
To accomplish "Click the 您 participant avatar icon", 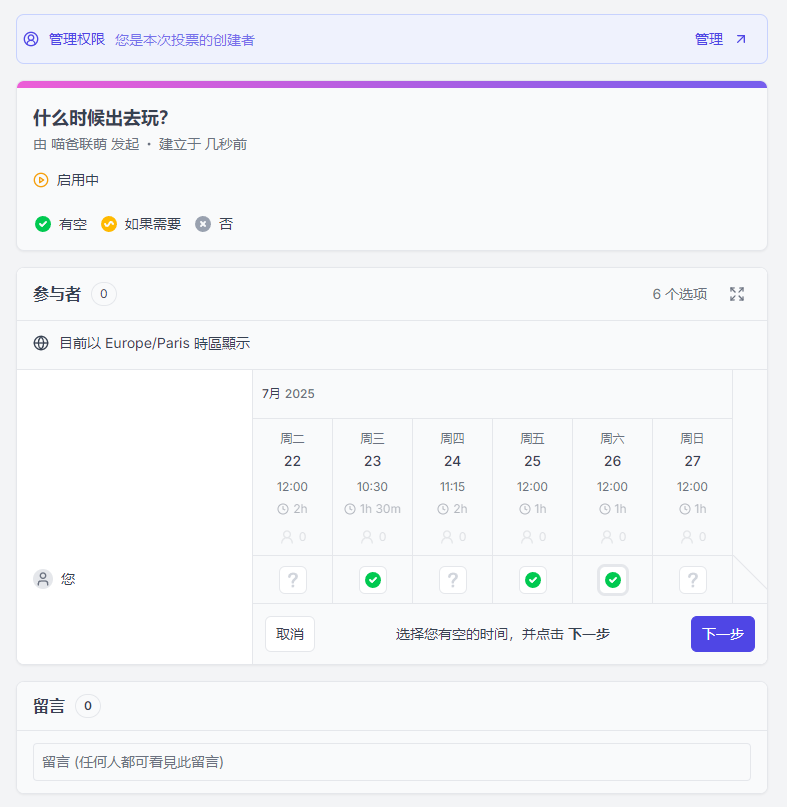I will click(x=43, y=579).
